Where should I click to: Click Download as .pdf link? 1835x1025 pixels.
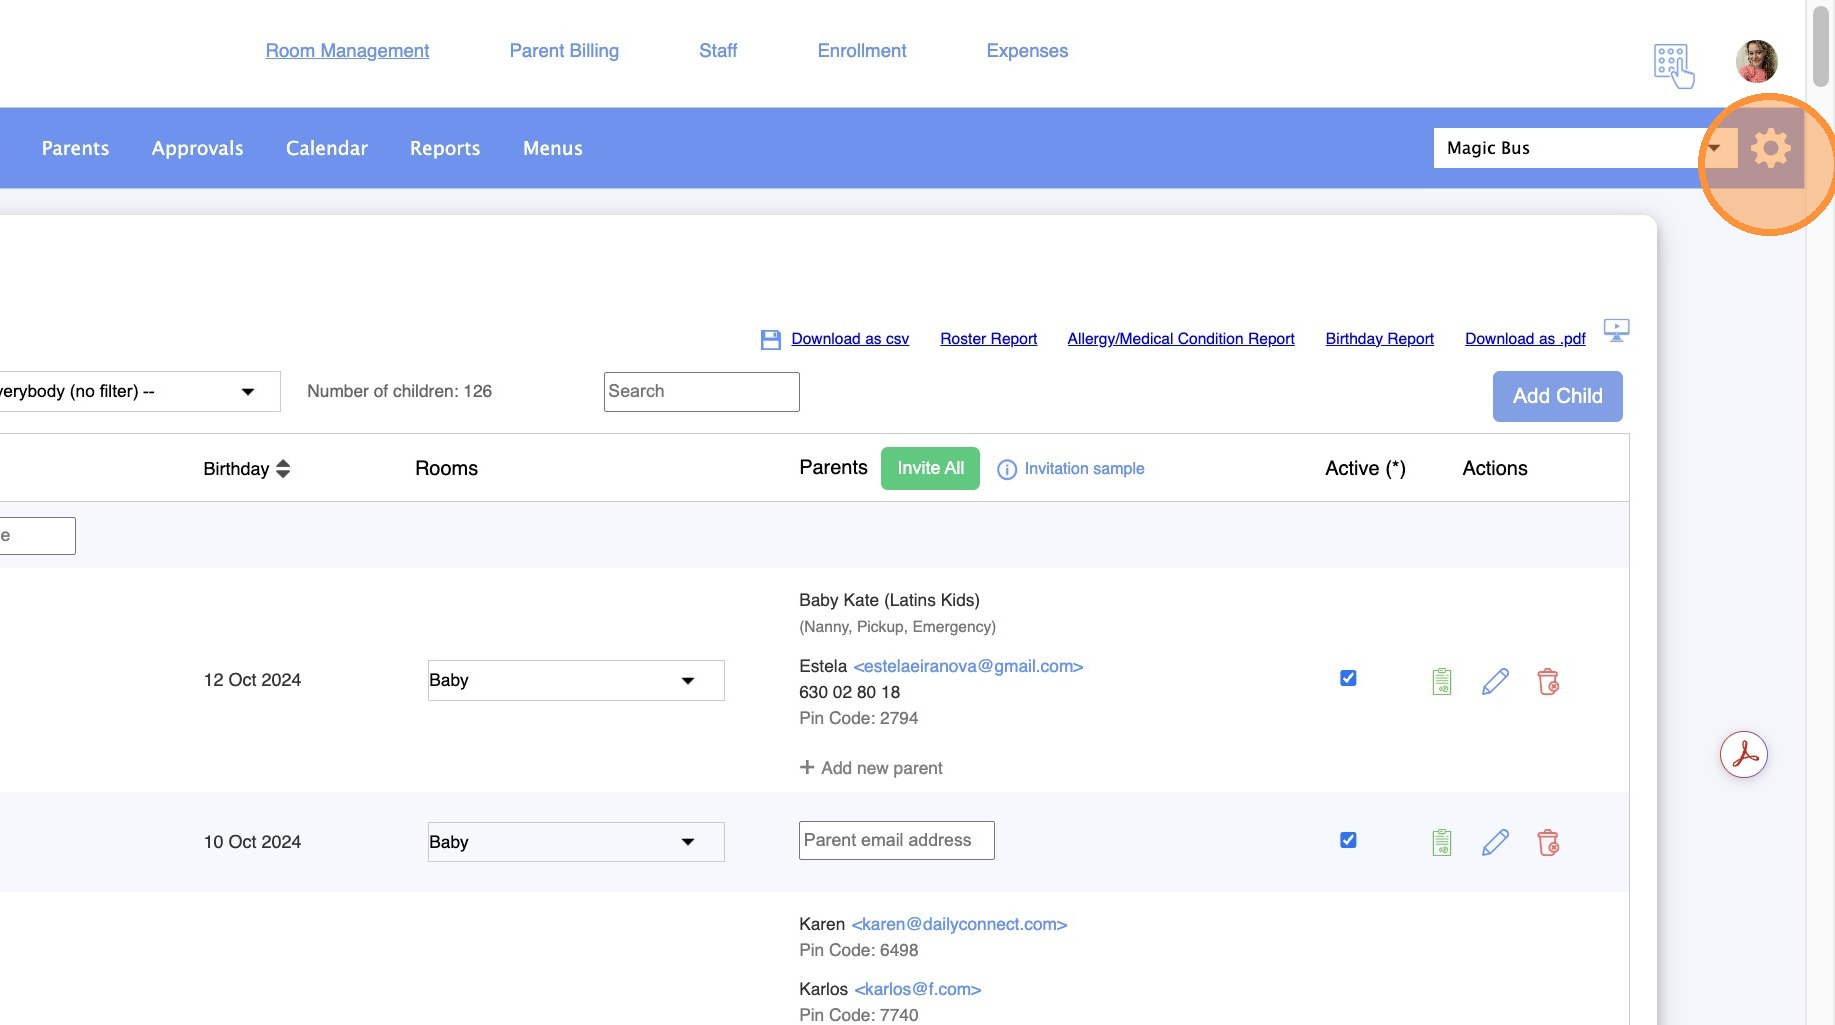click(1525, 339)
